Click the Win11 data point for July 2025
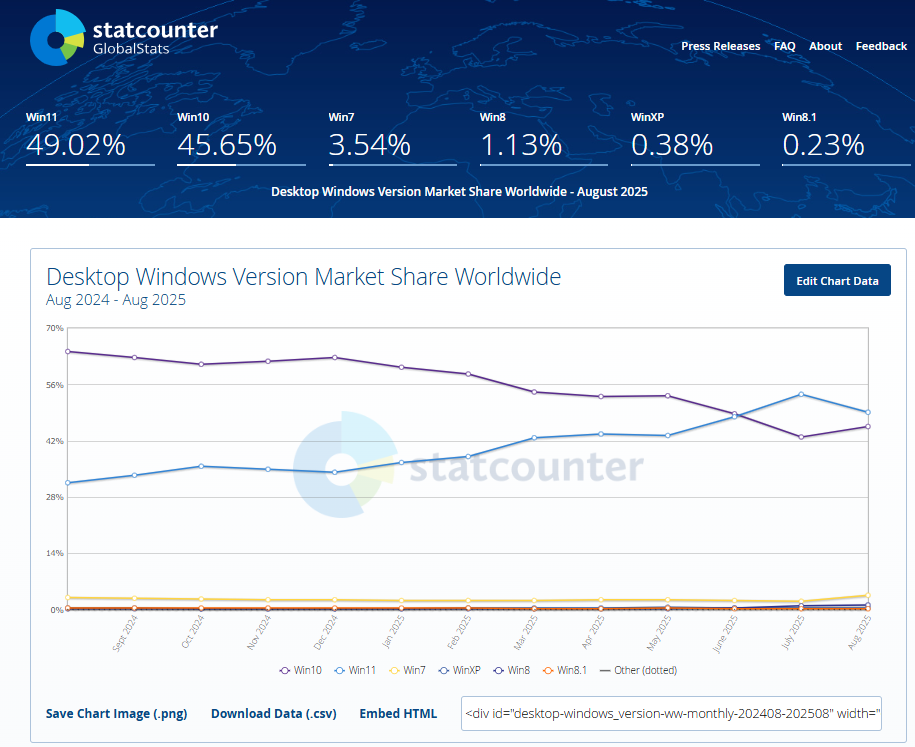Screen dimensions: 915x747 801,395
